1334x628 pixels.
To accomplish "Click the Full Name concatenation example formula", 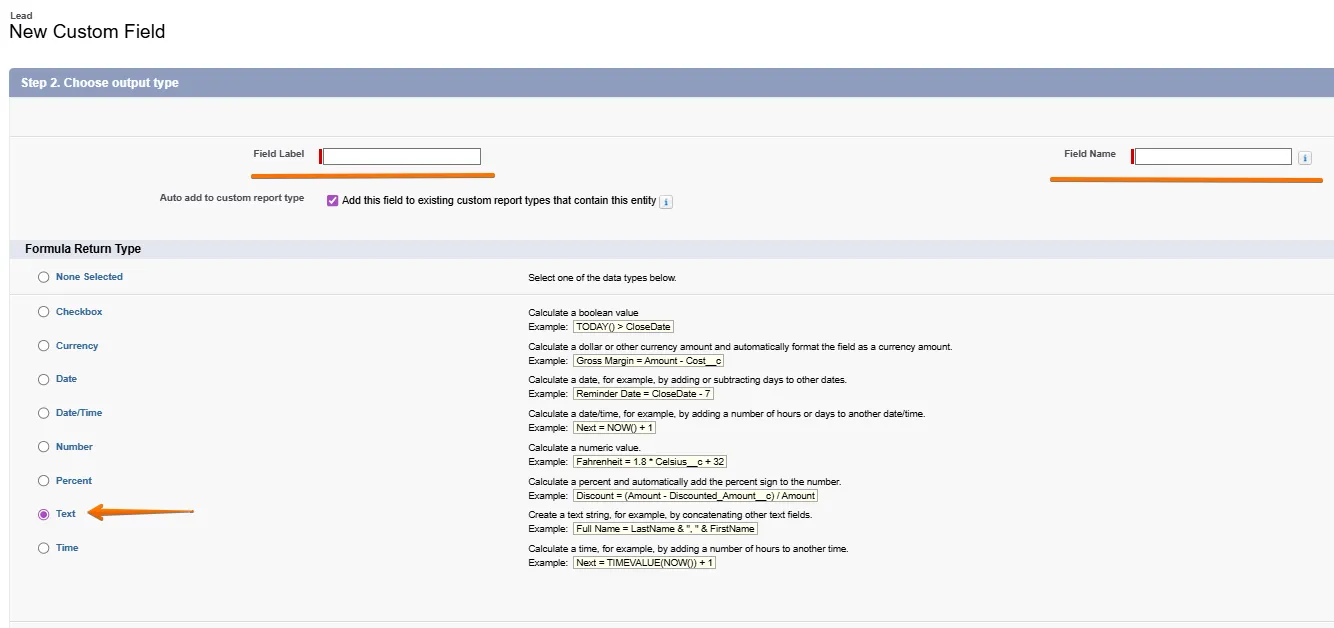I will (665, 529).
